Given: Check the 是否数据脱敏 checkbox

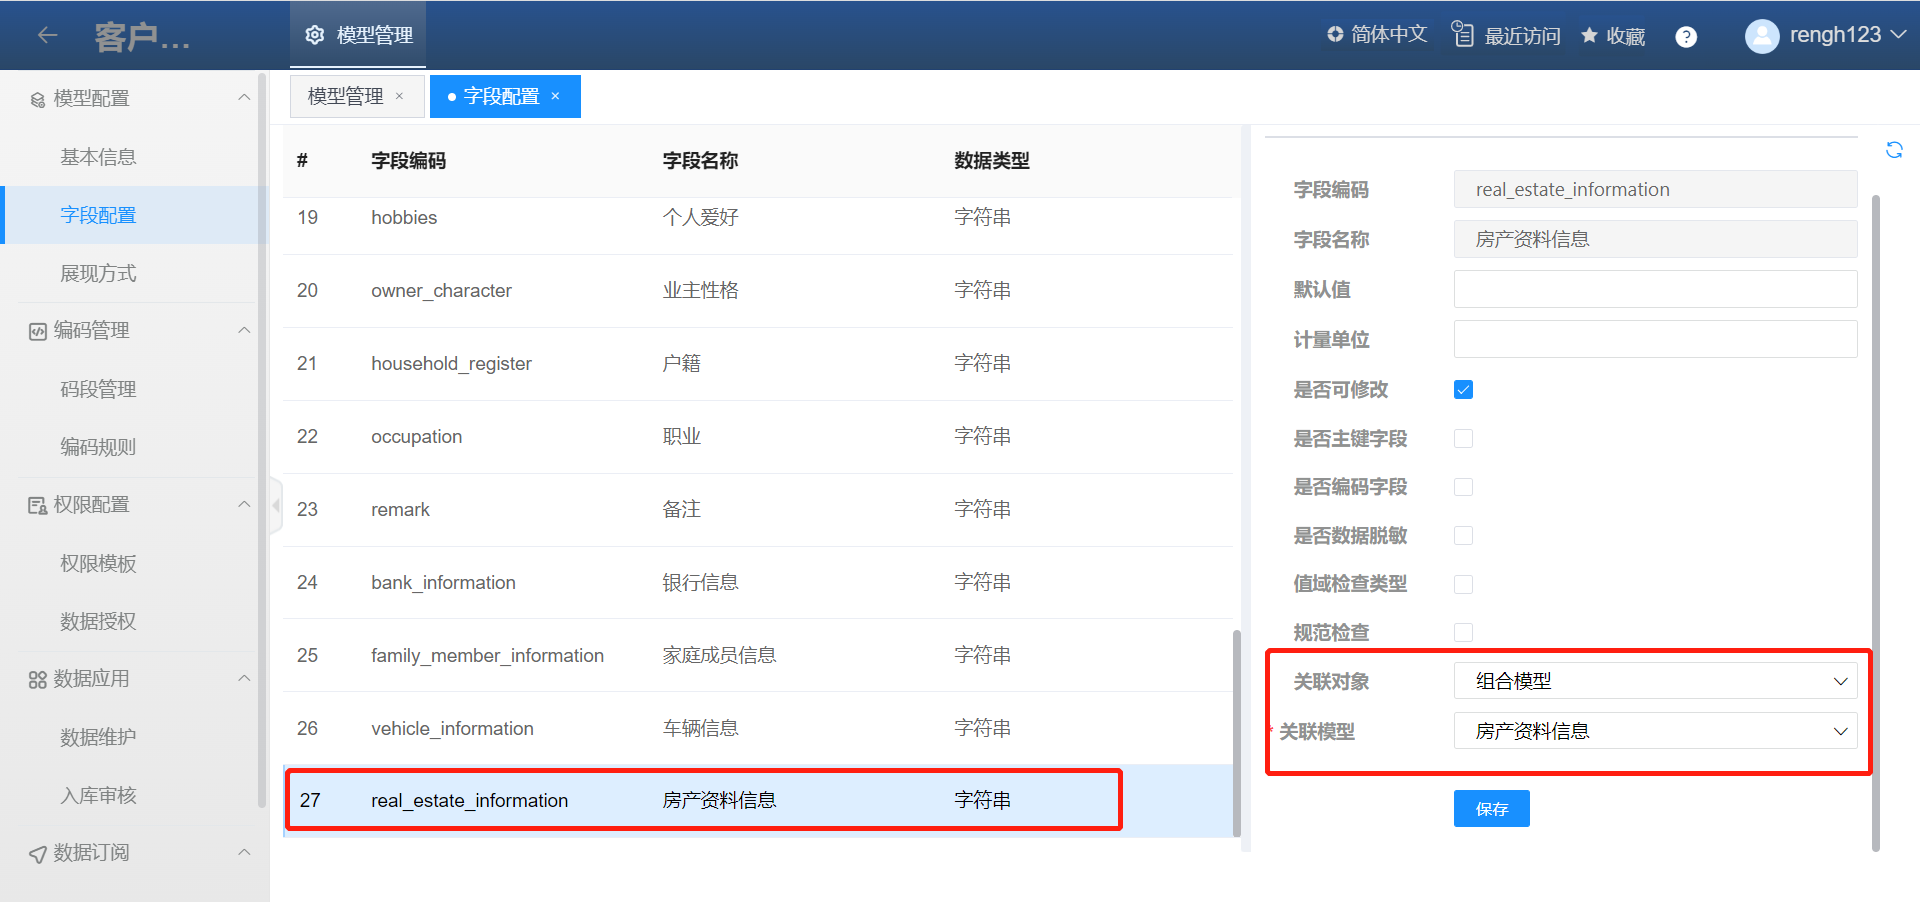Looking at the screenshot, I should coord(1463,536).
